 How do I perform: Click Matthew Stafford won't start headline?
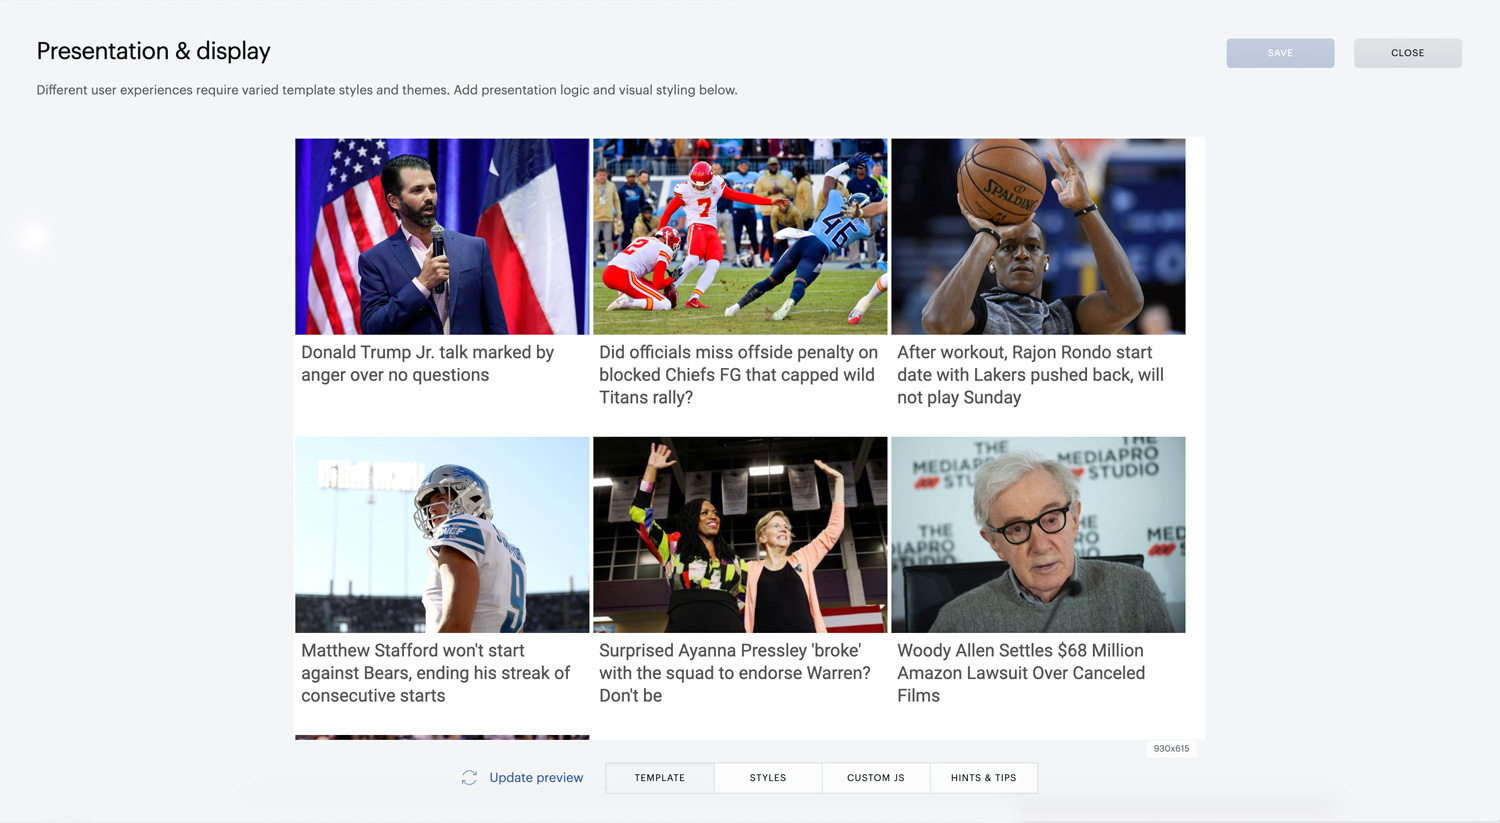point(436,673)
